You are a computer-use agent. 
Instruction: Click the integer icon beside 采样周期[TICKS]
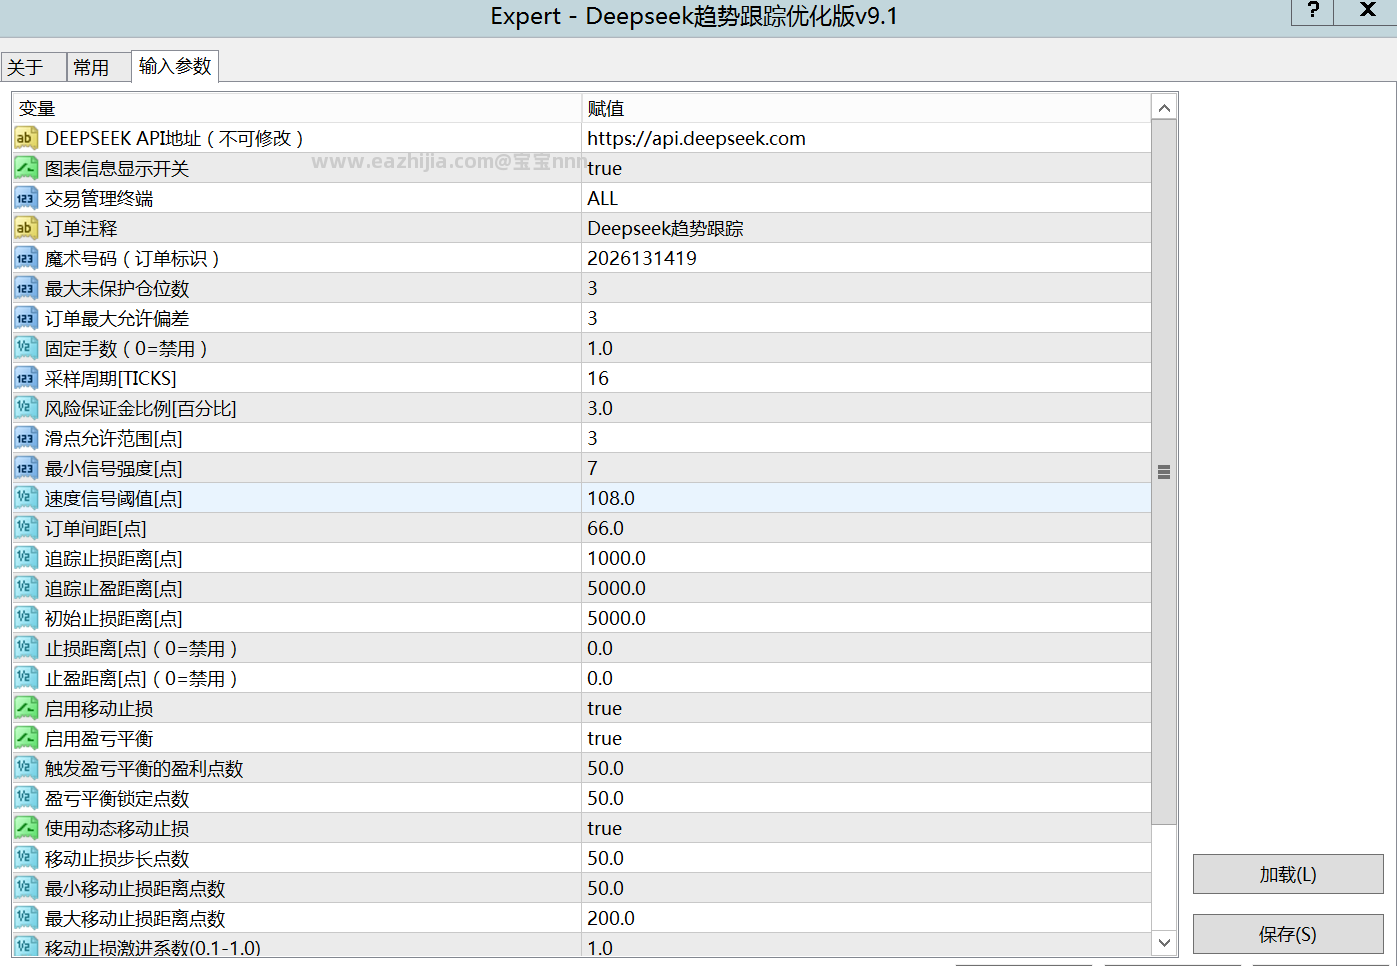point(26,378)
